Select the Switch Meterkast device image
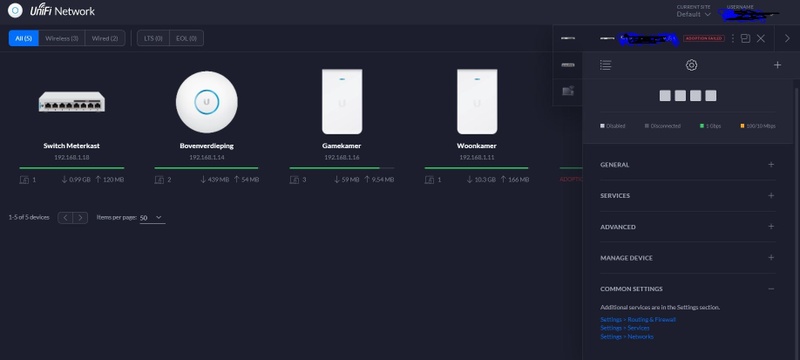Screen dimensions: 800x360 [x=71, y=101]
